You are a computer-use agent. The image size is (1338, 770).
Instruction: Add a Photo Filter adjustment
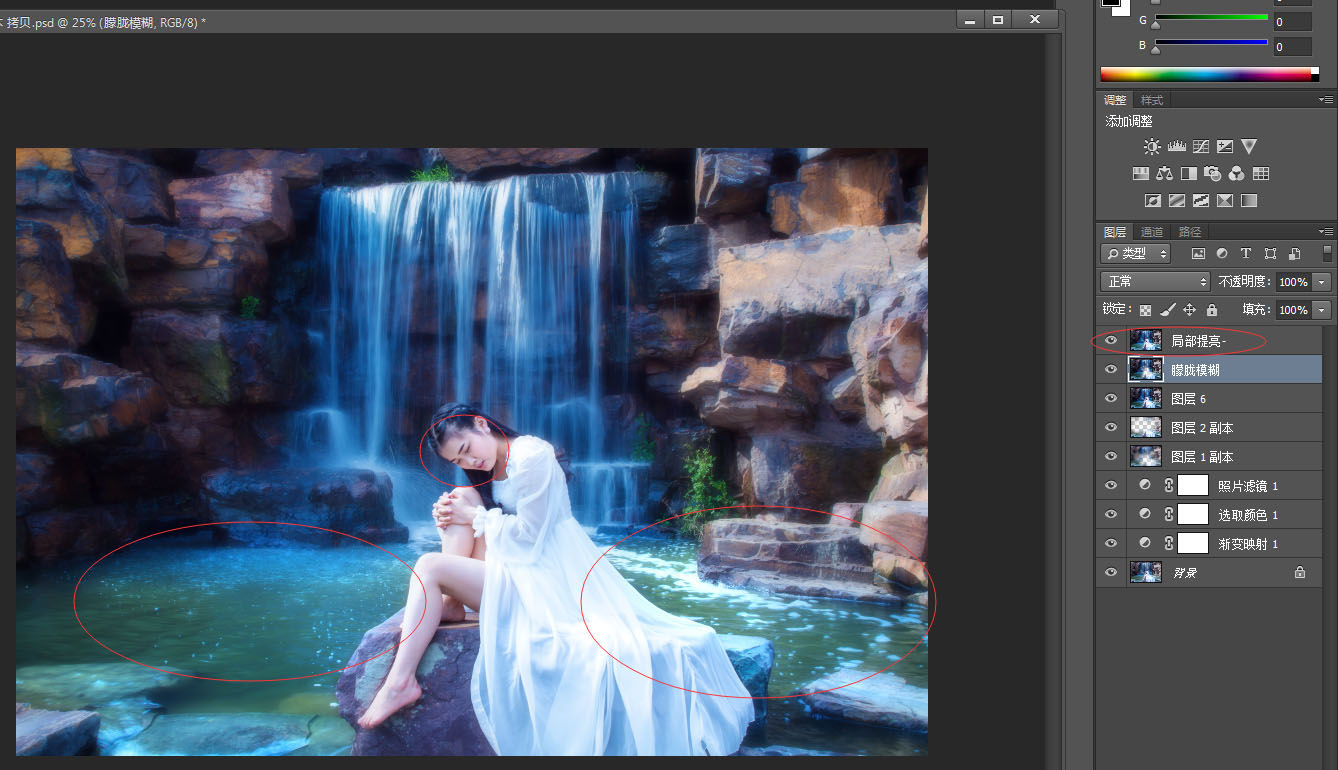[x=1213, y=174]
